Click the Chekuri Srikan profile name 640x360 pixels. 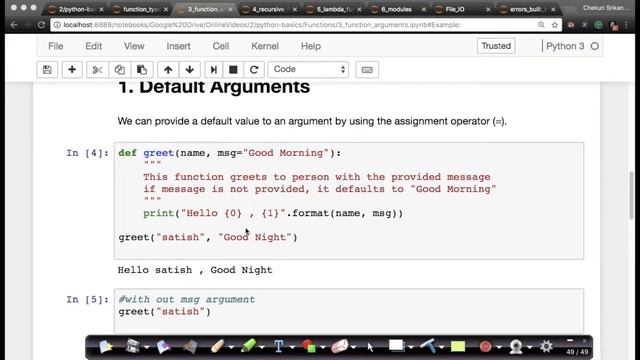[x=606, y=8]
